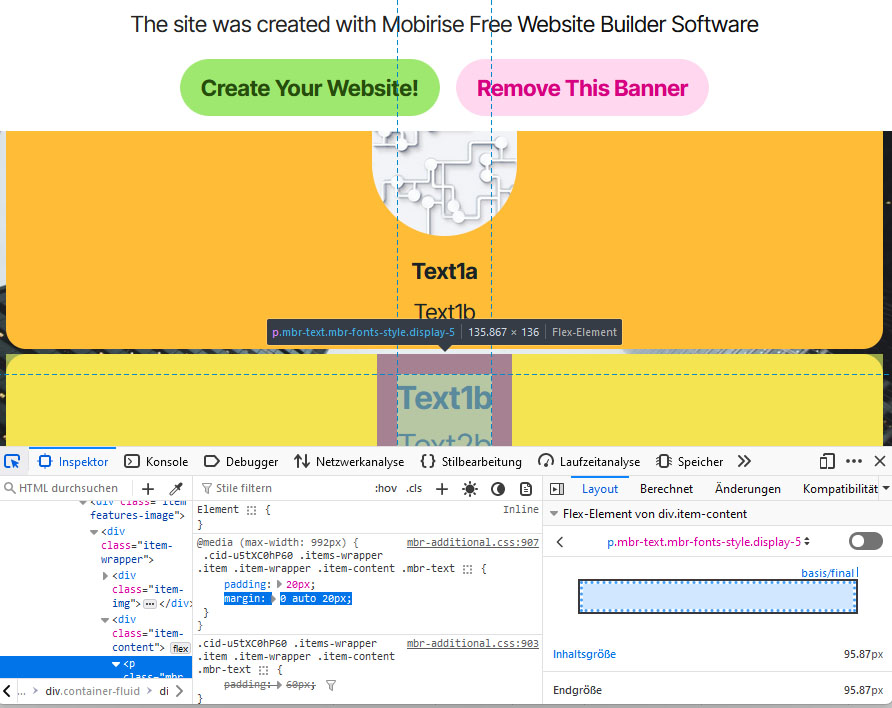Viewport: 892px width, 708px height.
Task: Expand the padding shorthand value
Action: [280, 584]
